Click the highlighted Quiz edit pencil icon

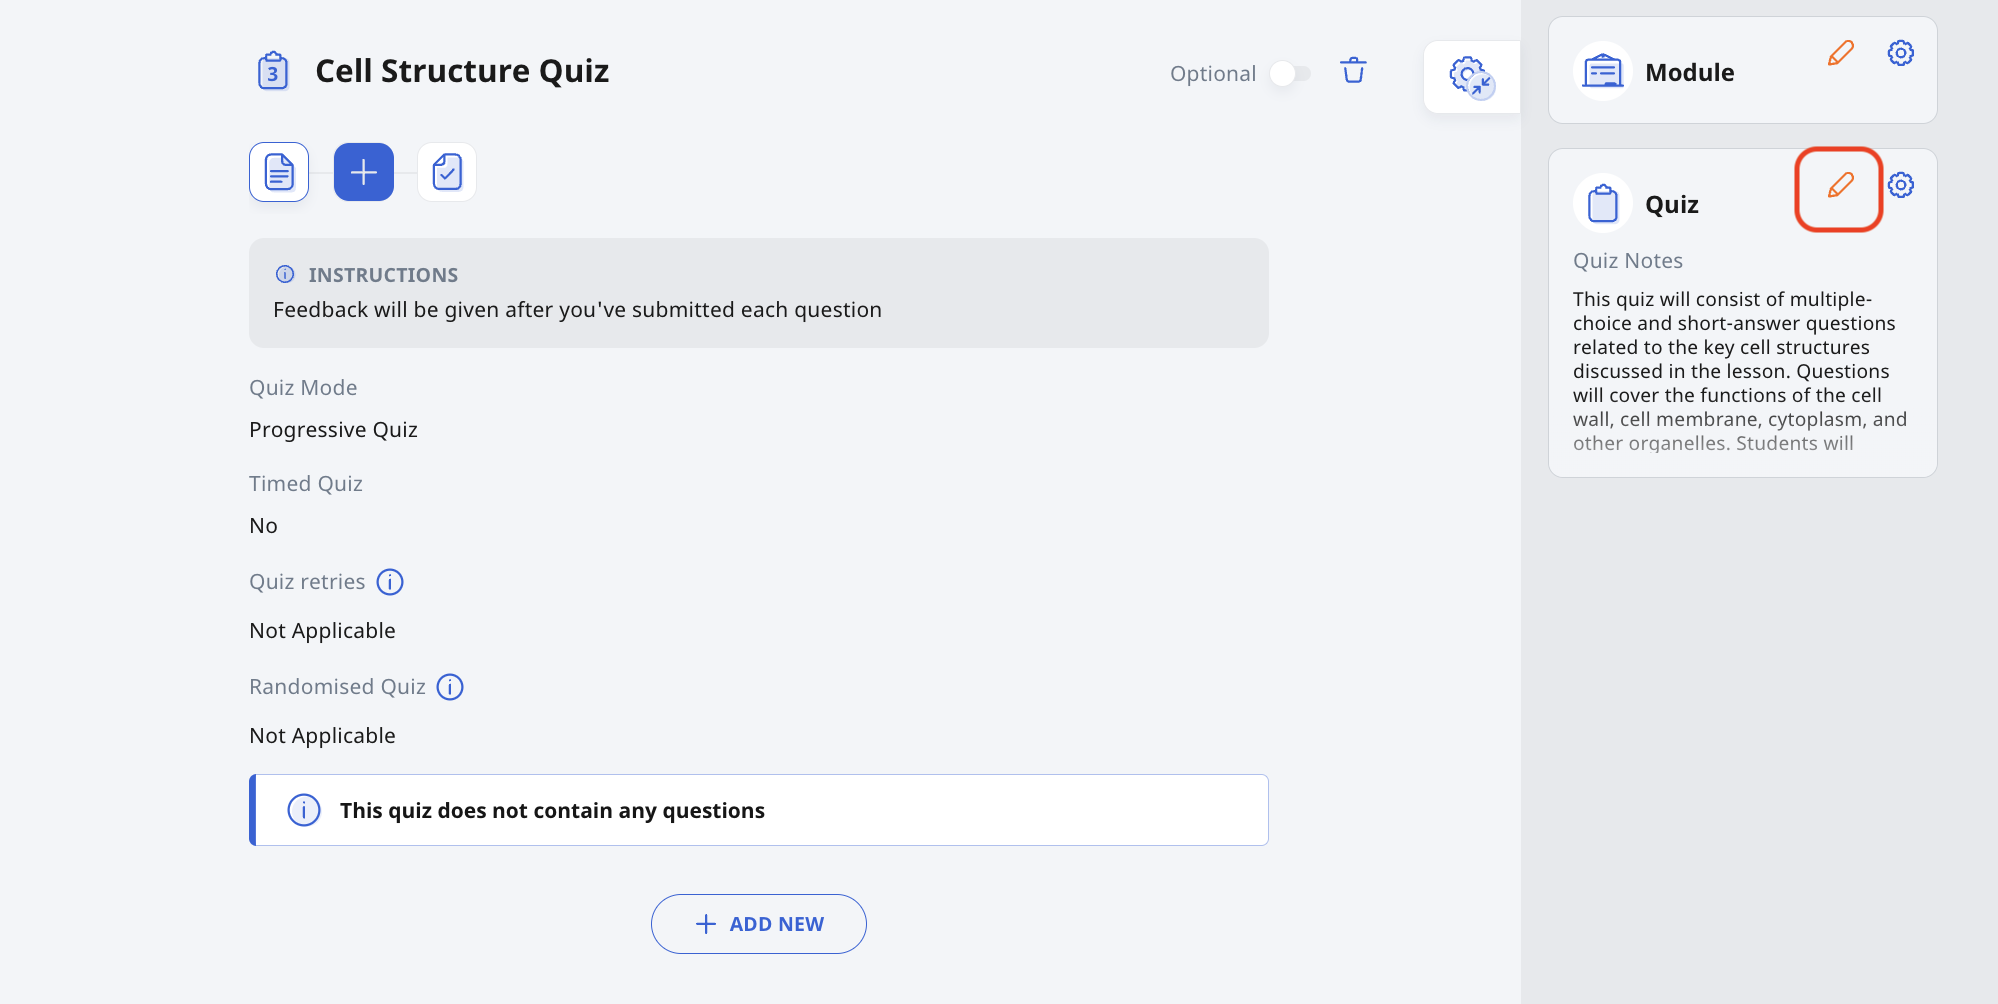coord(1839,186)
